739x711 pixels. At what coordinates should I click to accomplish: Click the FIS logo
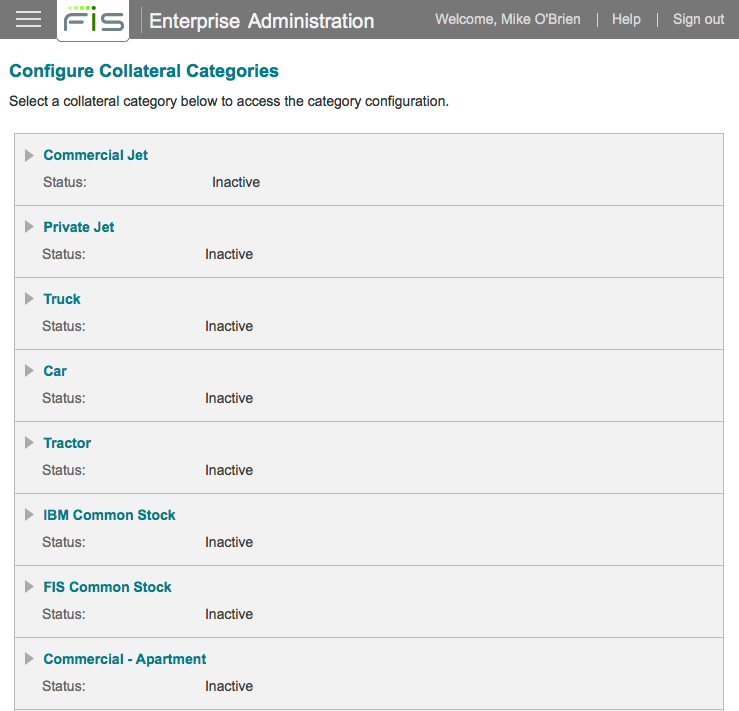(93, 20)
